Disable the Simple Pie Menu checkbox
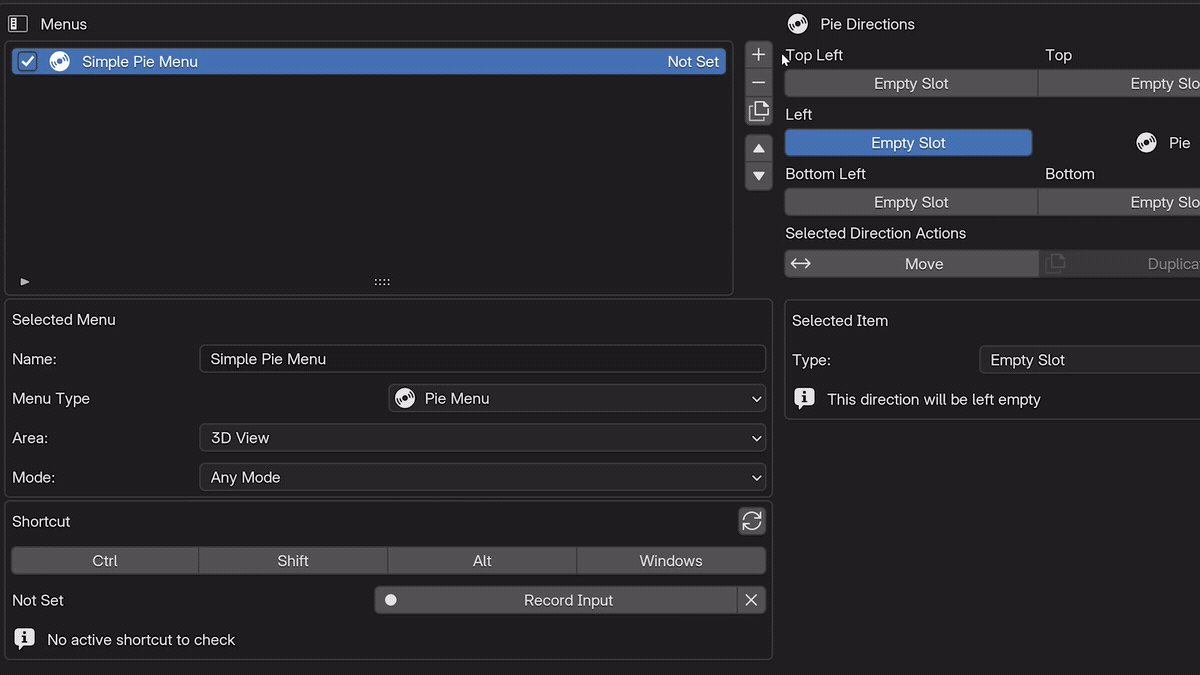1200x675 pixels. 28,62
